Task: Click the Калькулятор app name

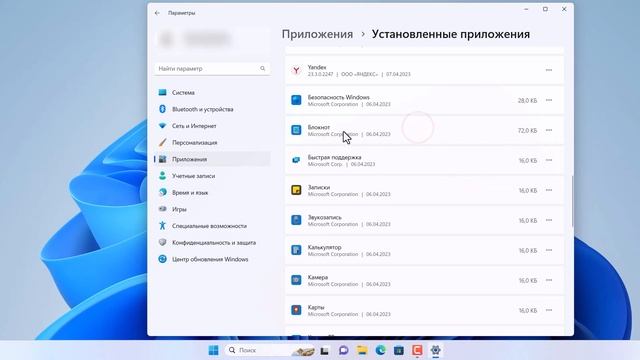Action: pyautogui.click(x=324, y=247)
